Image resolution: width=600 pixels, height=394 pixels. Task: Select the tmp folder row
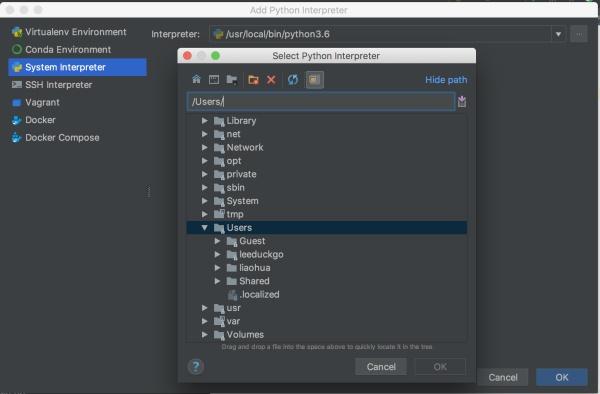tap(327, 214)
